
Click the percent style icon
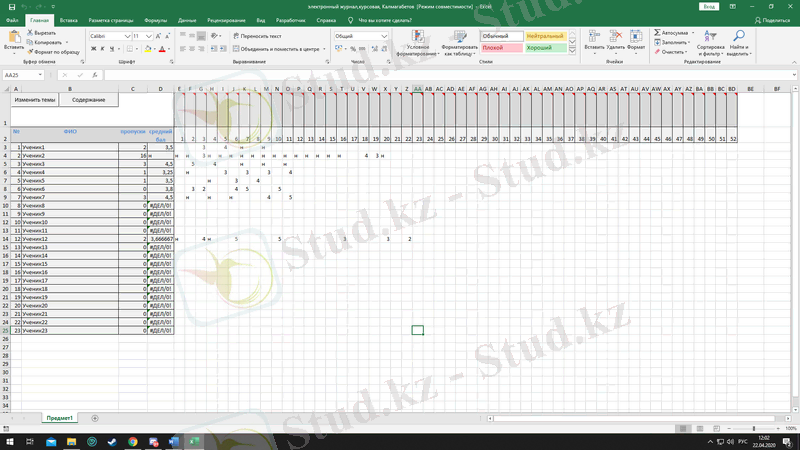tap(353, 49)
